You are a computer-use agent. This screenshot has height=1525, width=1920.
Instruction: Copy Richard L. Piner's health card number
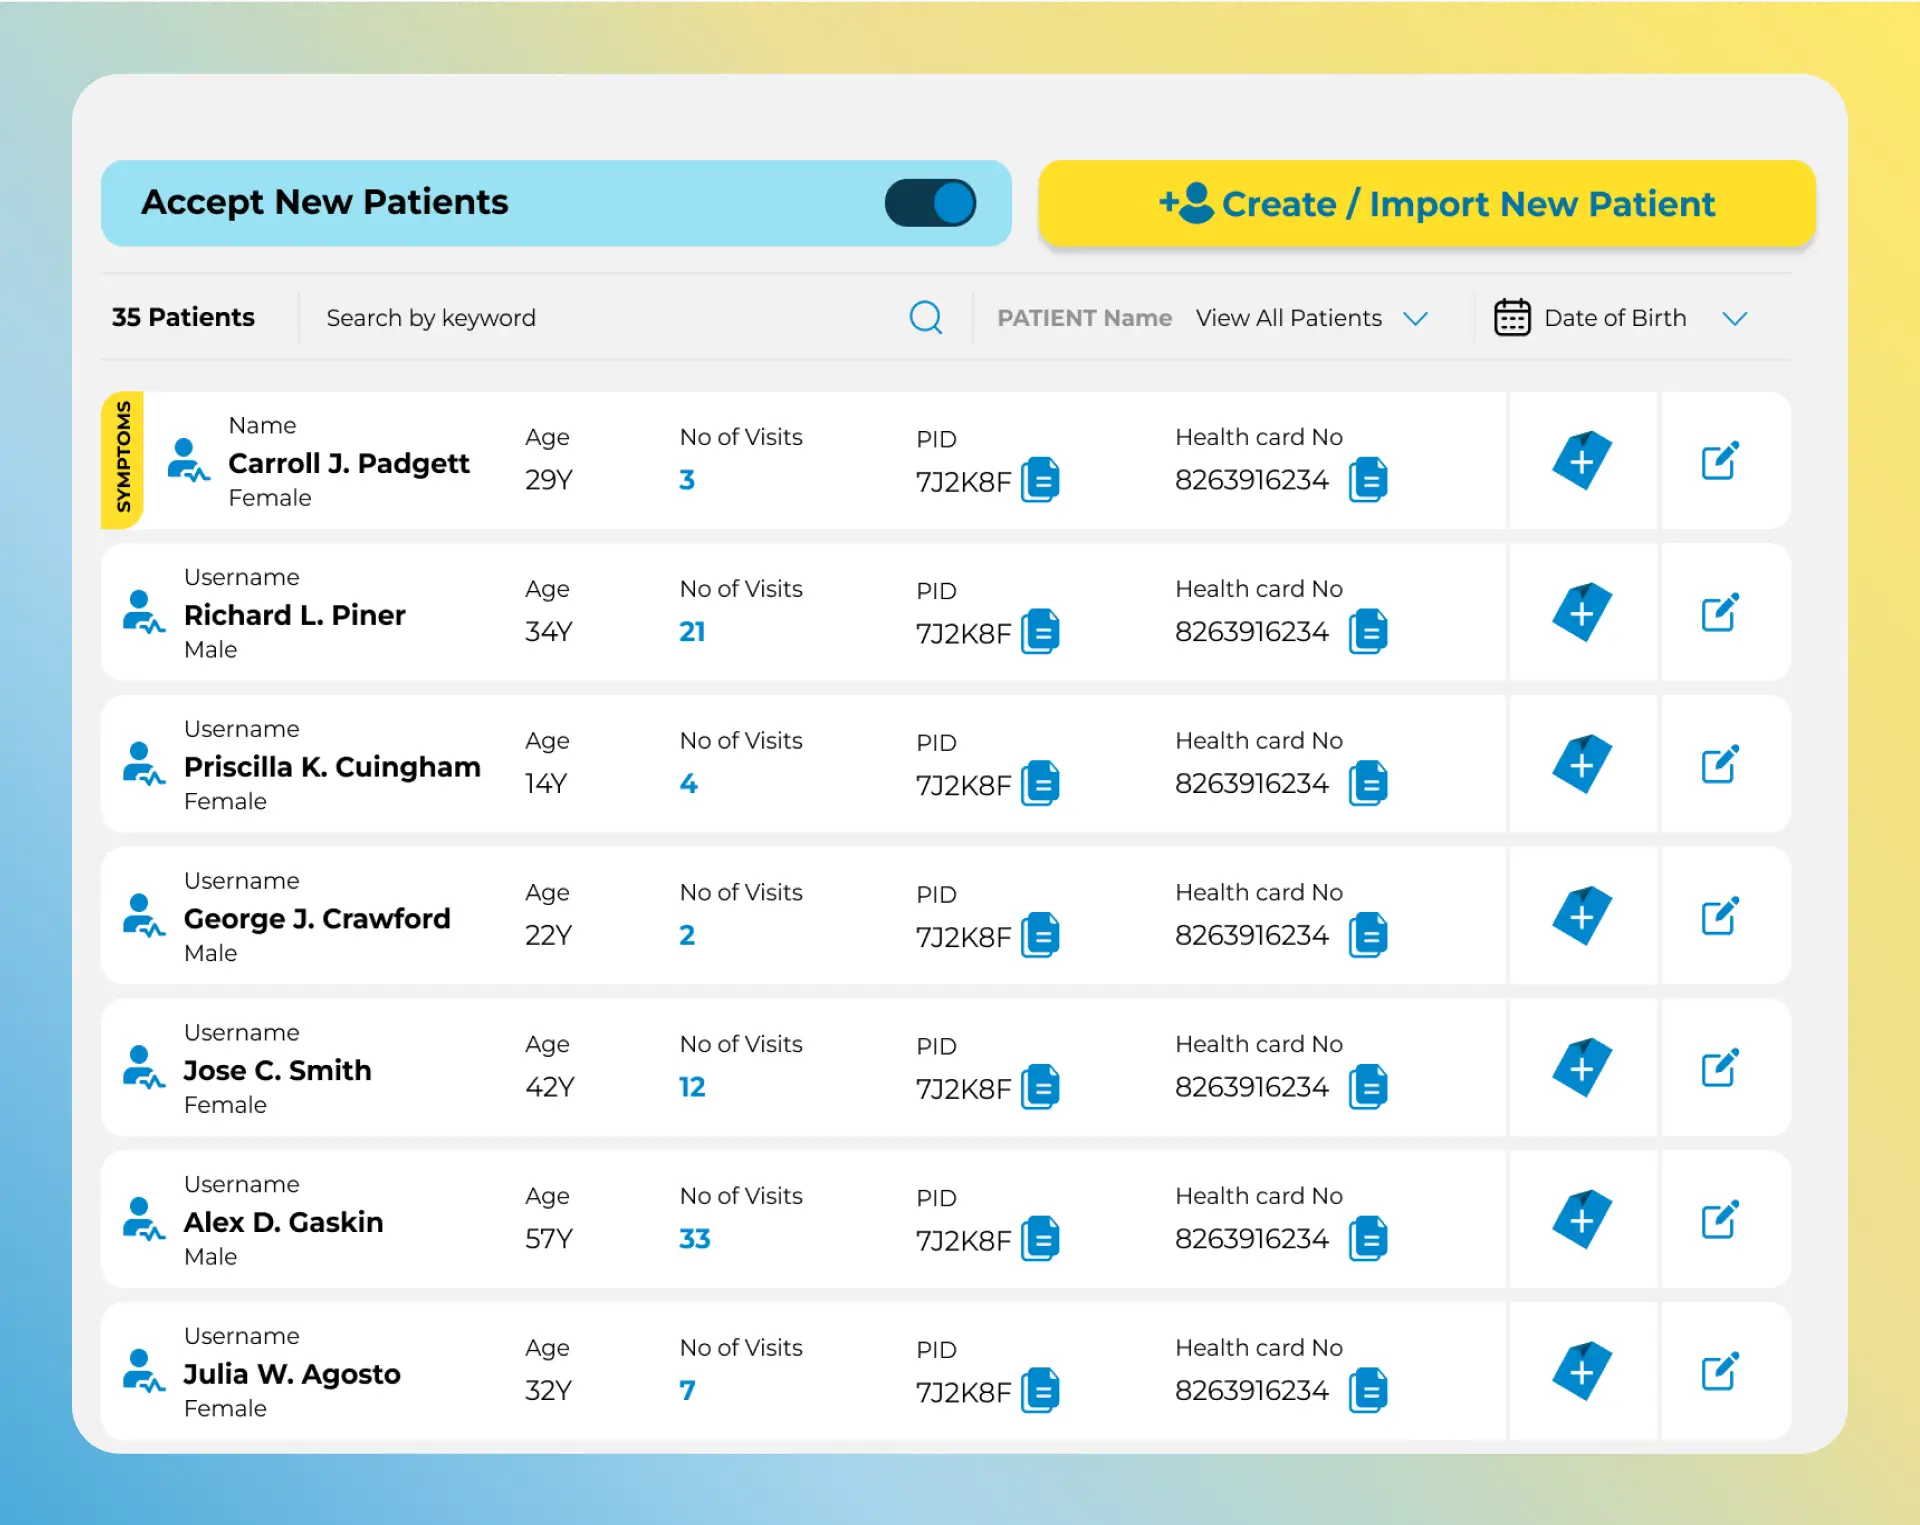click(1368, 632)
